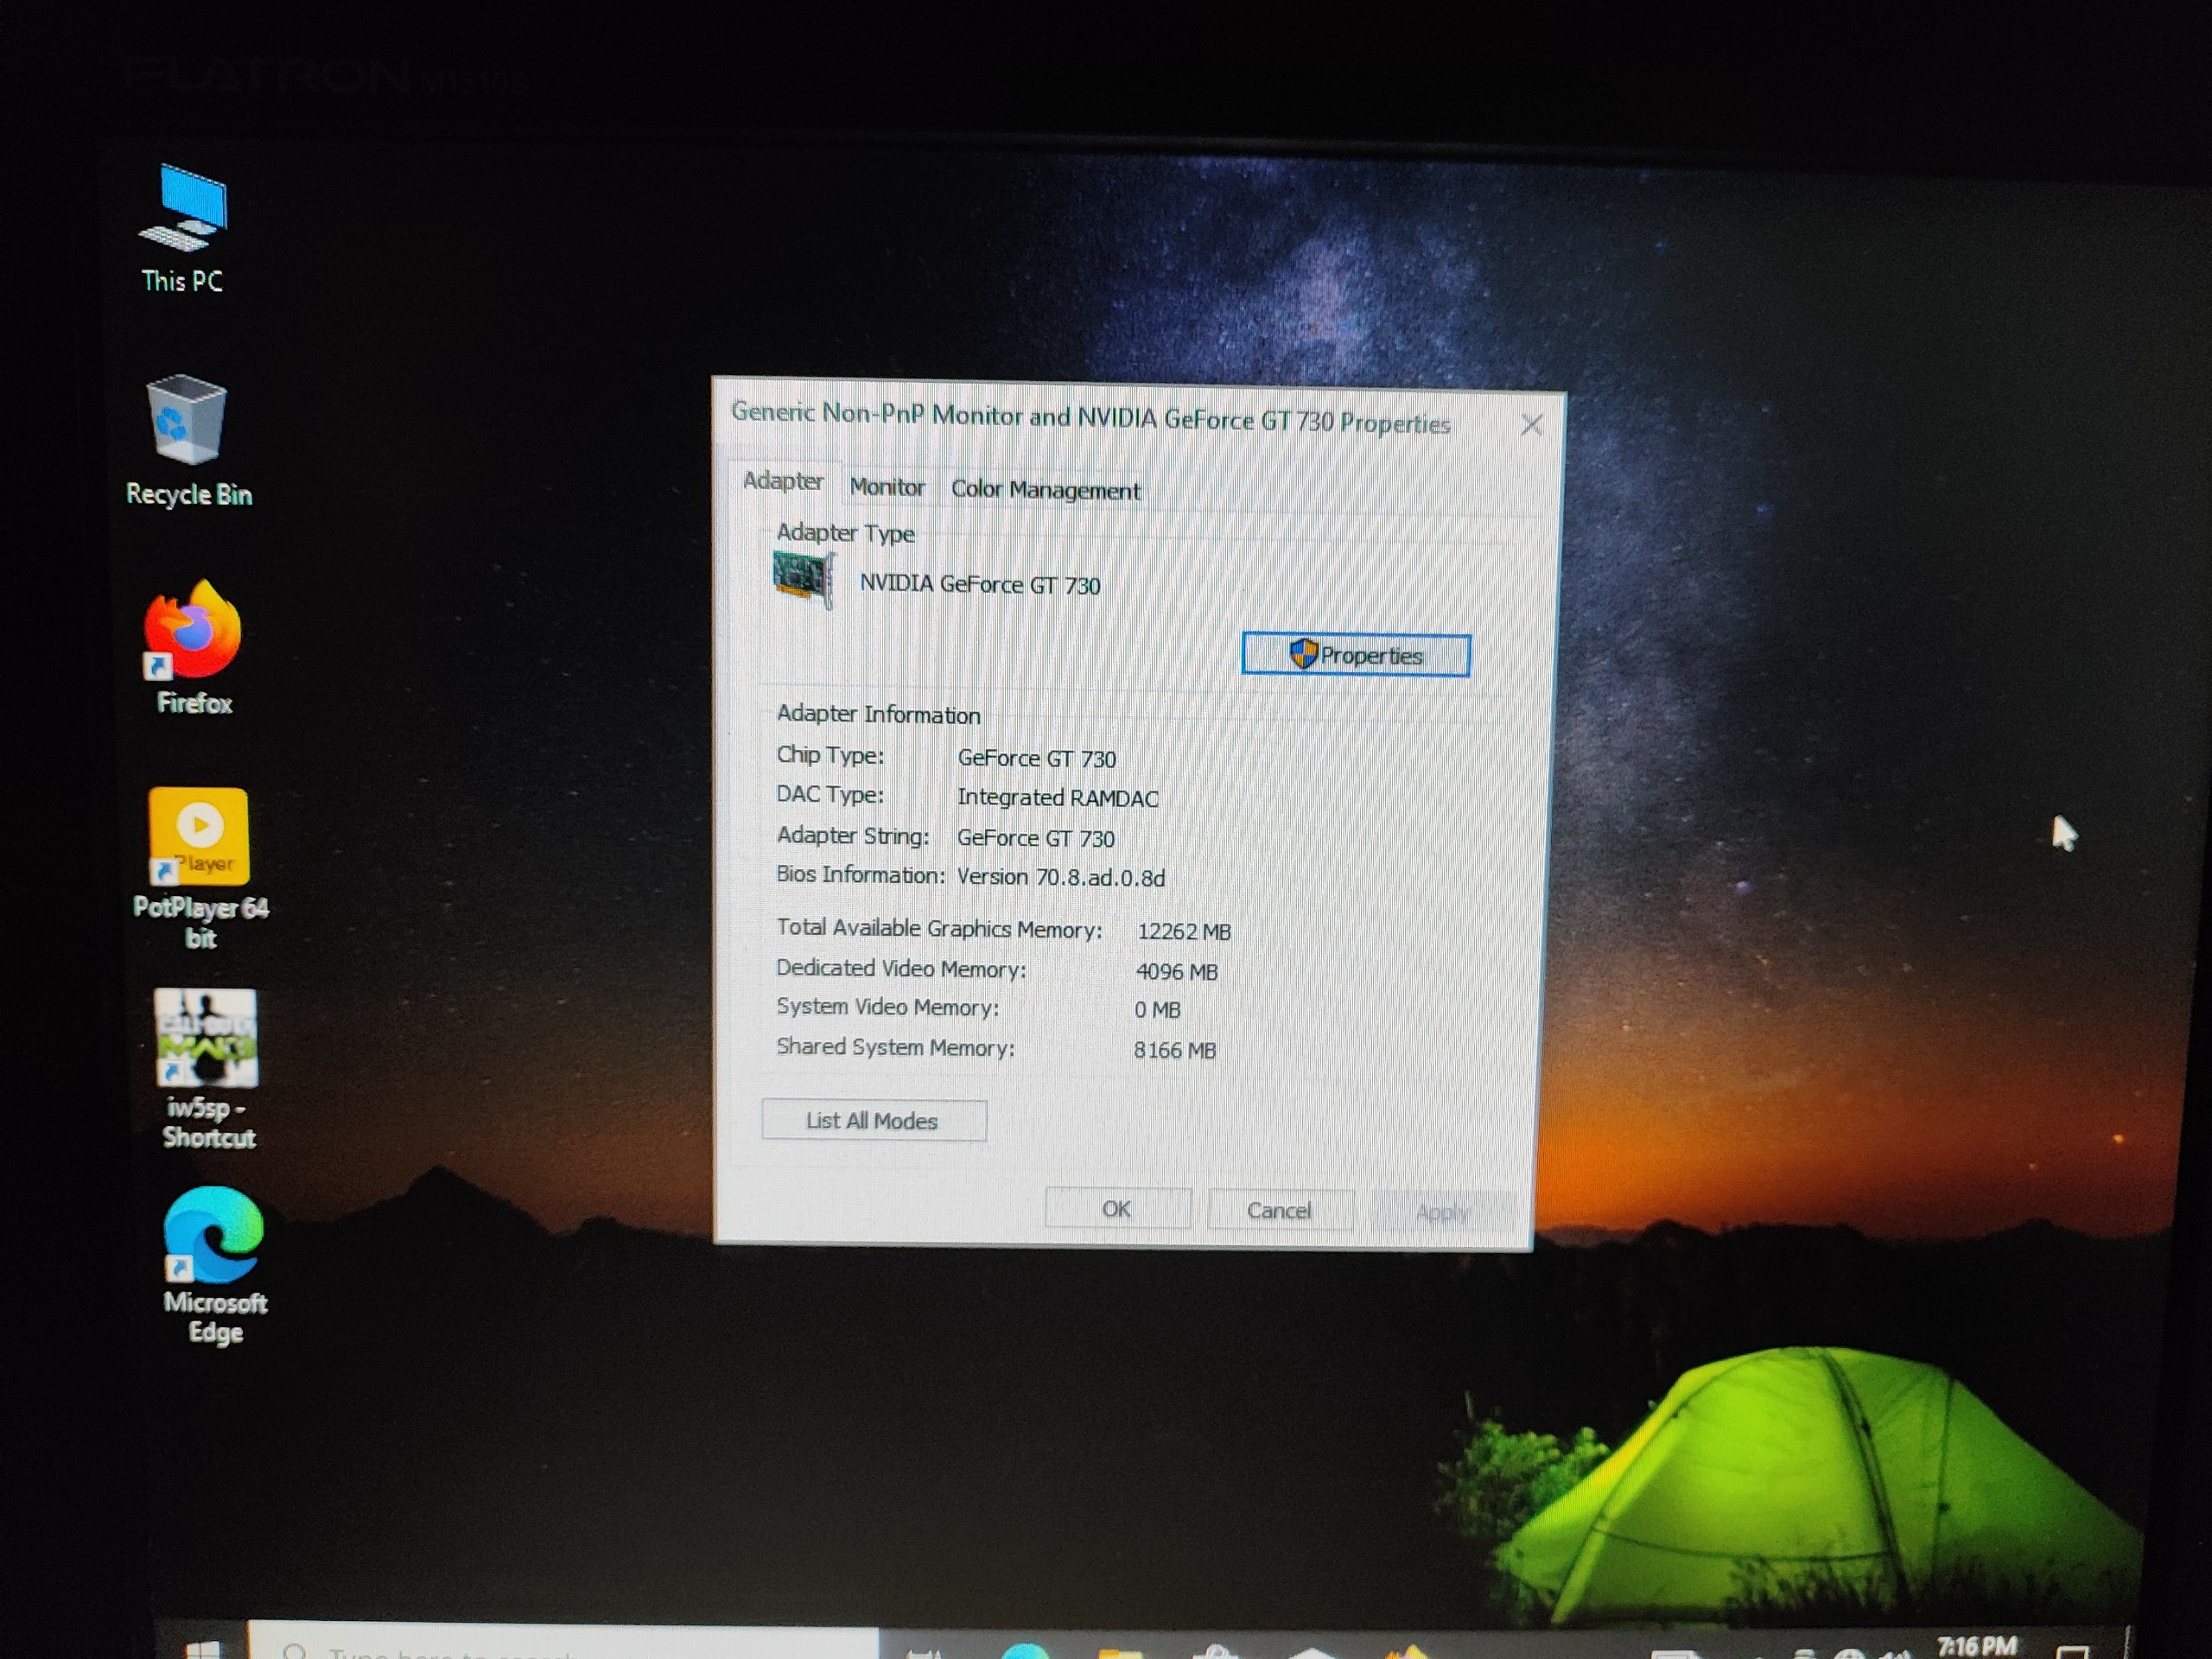Viewport: 2212px width, 1659px height.
Task: Select the iw5sp - Shortcut icon
Action: pyautogui.click(x=207, y=1069)
